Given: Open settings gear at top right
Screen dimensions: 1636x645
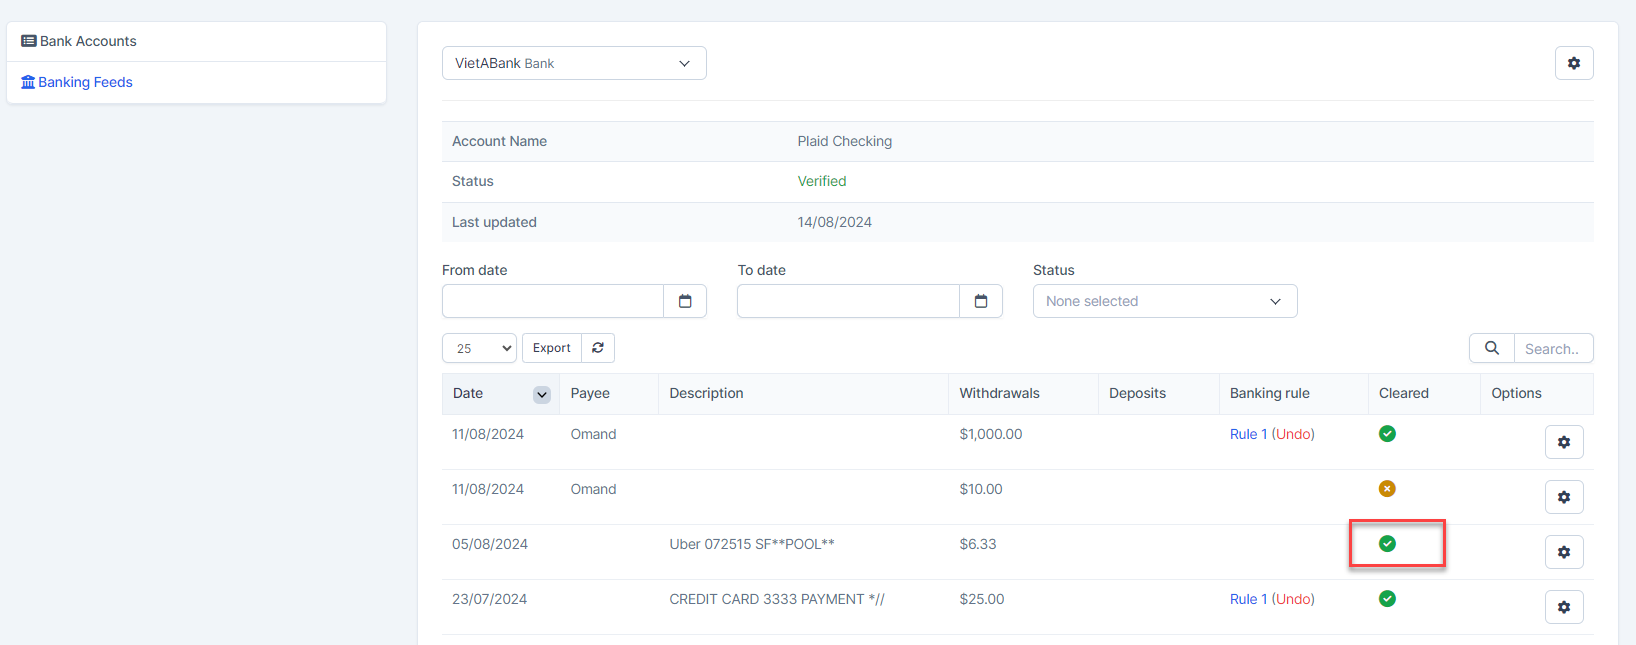Looking at the screenshot, I should coord(1574,63).
